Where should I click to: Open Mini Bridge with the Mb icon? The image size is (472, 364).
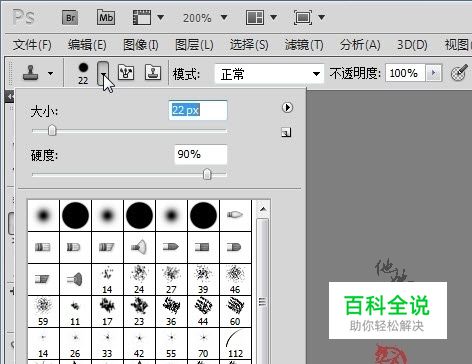click(106, 17)
